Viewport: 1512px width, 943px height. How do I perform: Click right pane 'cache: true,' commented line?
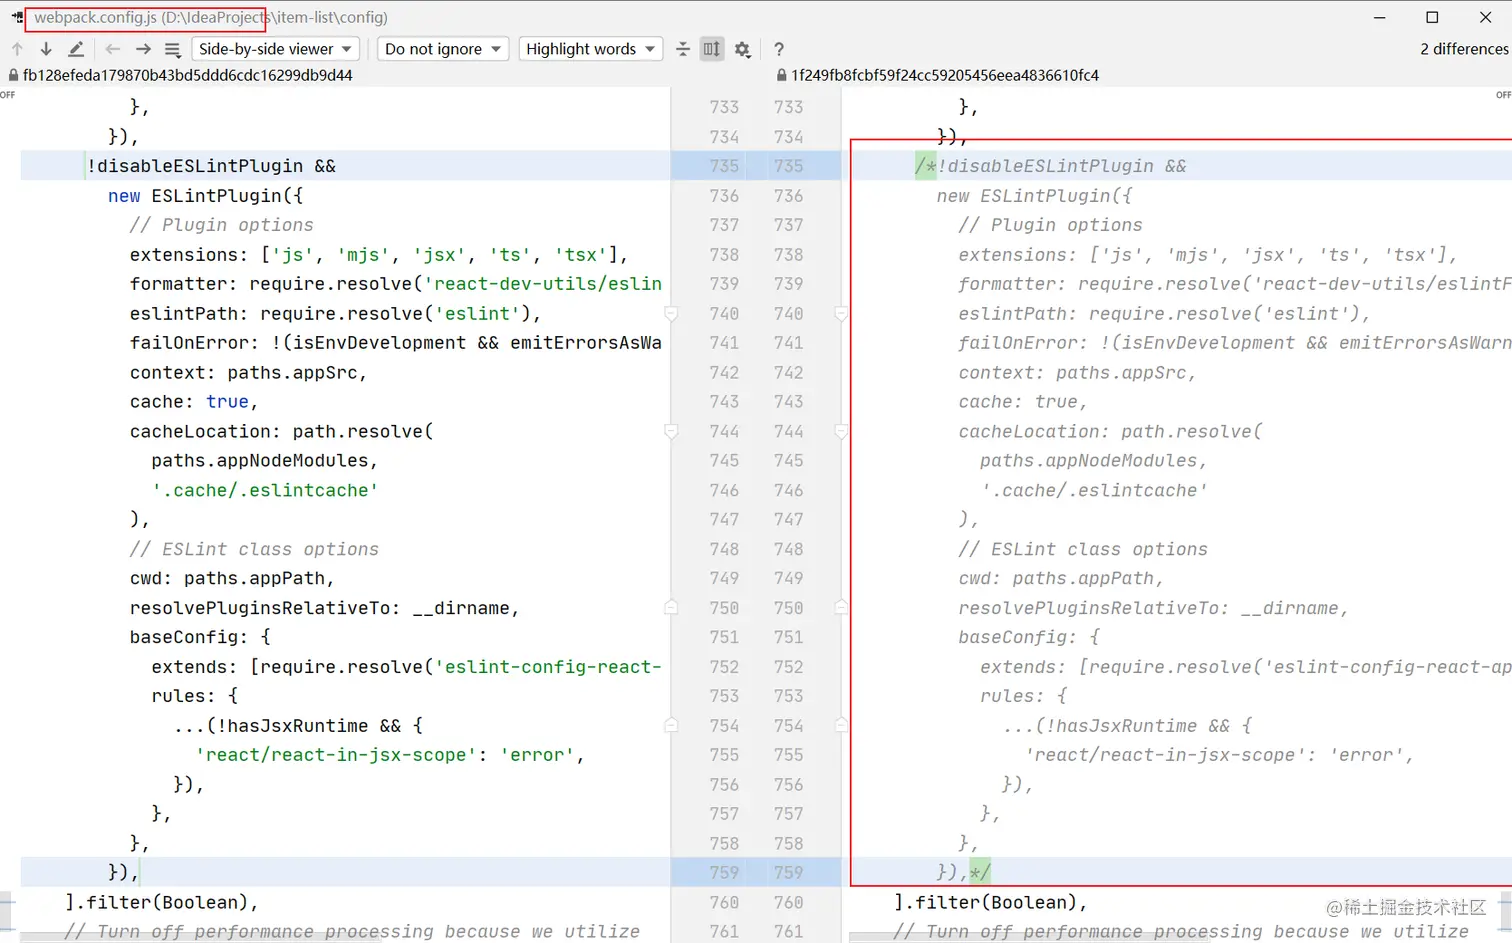coord(1022,402)
